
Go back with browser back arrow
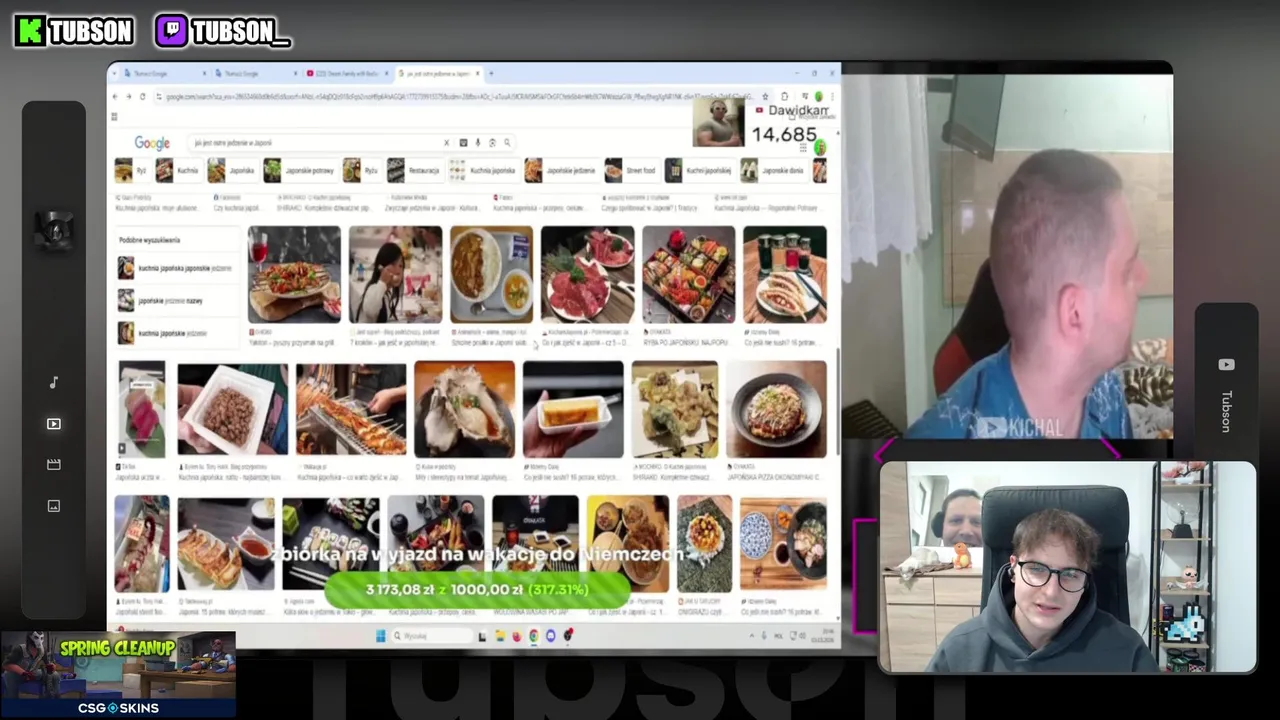(115, 96)
